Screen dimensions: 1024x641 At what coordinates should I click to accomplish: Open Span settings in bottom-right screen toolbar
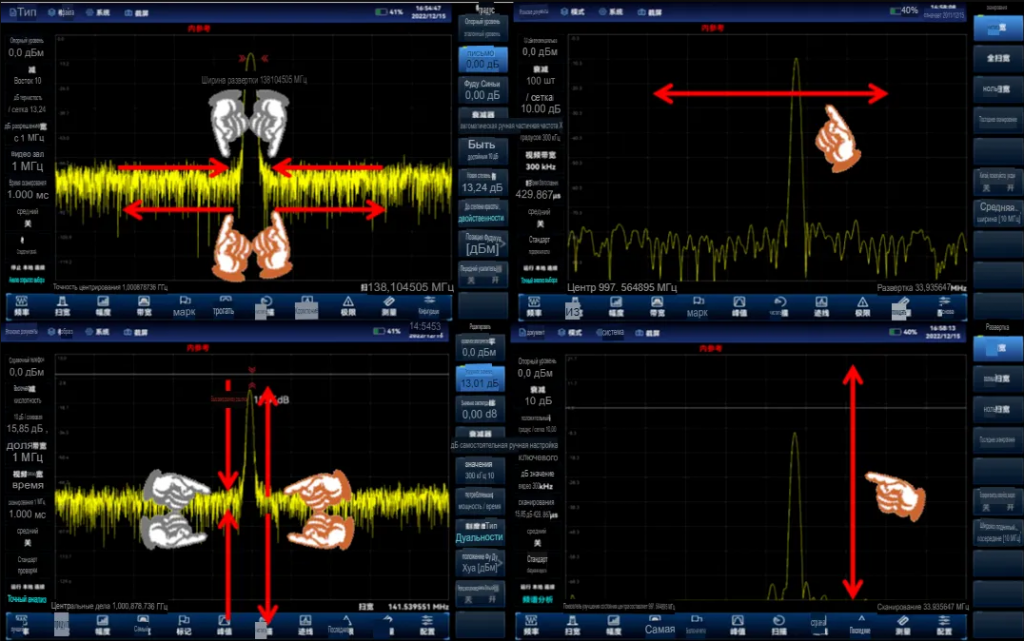coord(573,625)
